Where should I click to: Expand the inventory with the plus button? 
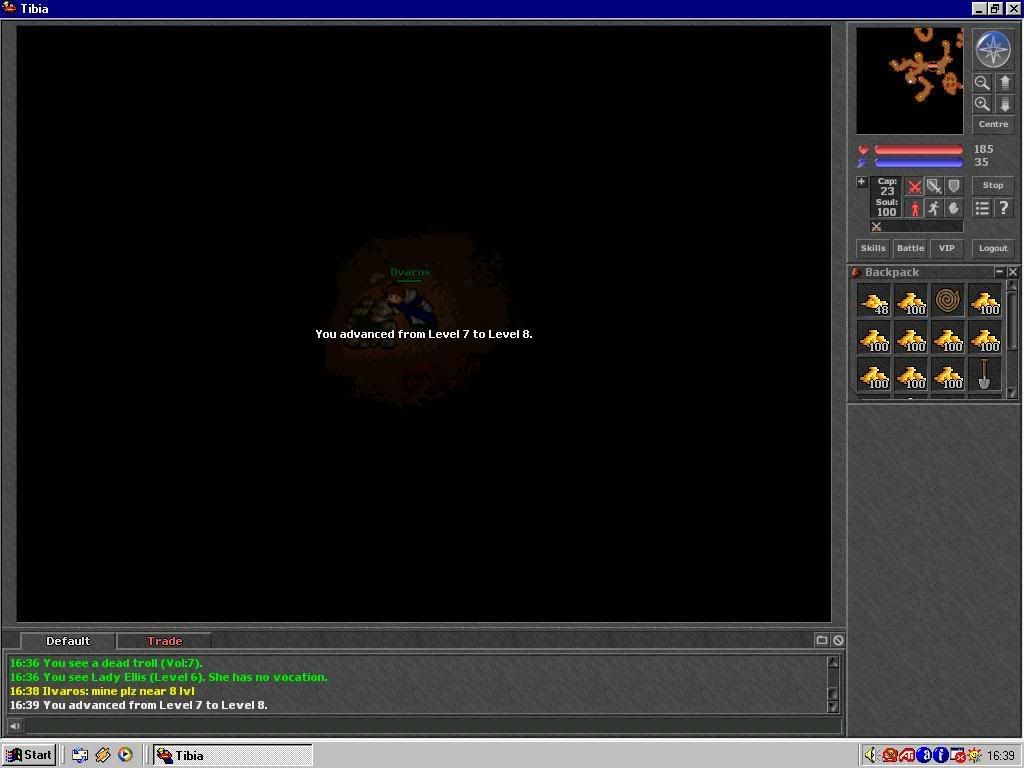(x=861, y=182)
